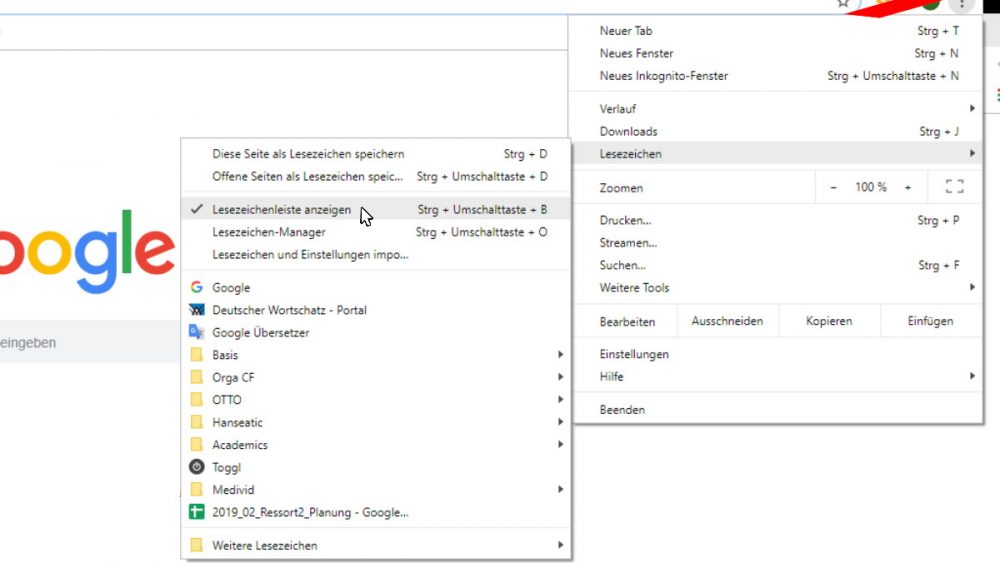Click the Kopieren button
The width and height of the screenshot is (1000, 563).
tap(829, 321)
